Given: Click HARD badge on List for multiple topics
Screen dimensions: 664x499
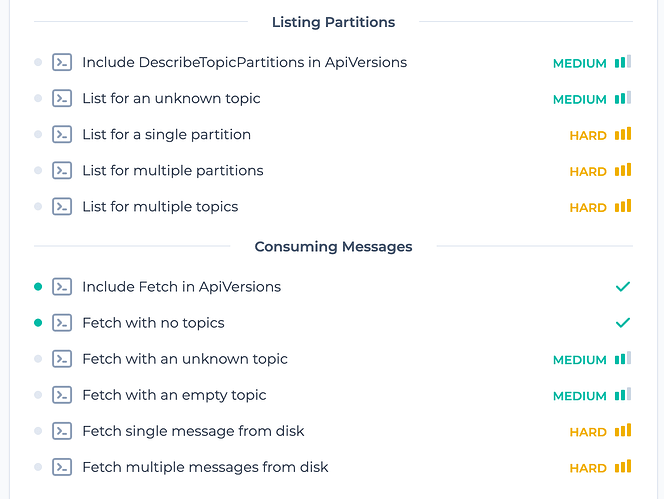Looking at the screenshot, I should (x=588, y=207).
